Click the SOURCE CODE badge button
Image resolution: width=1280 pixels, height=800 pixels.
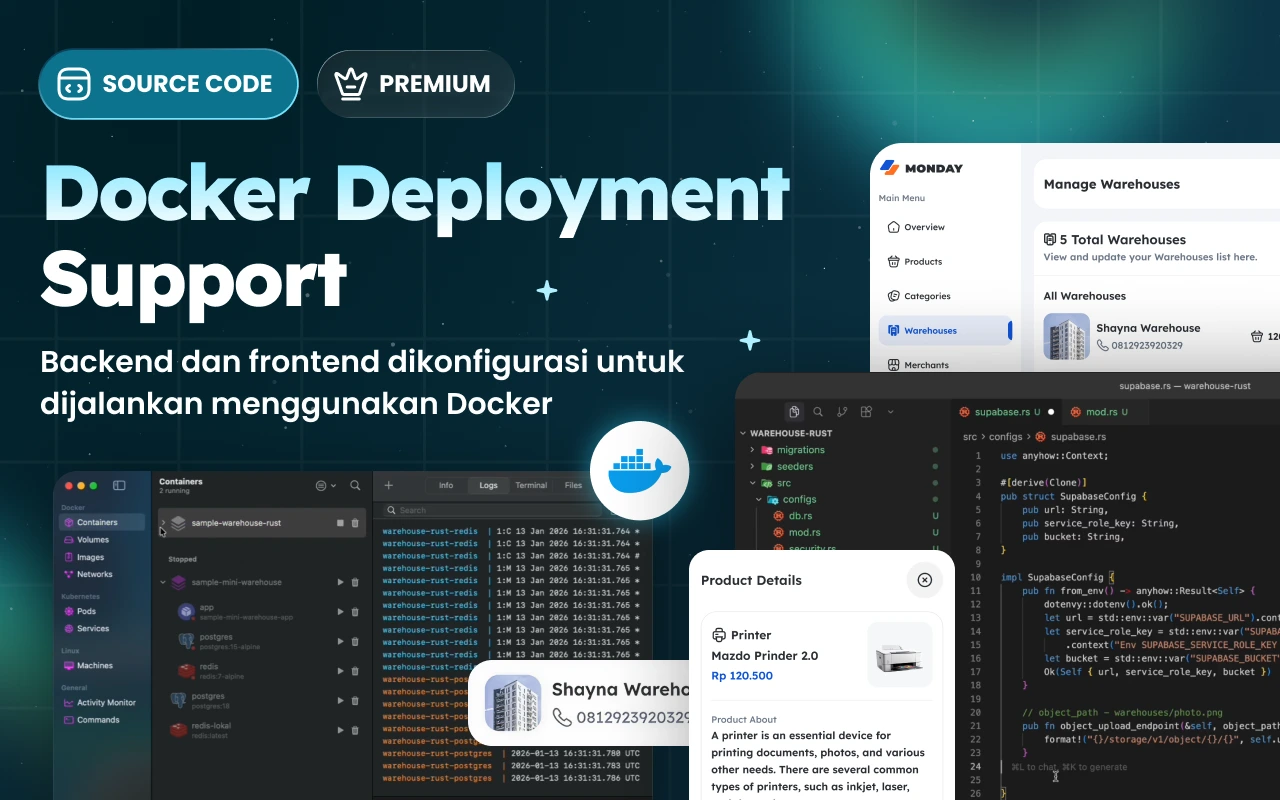tap(168, 84)
